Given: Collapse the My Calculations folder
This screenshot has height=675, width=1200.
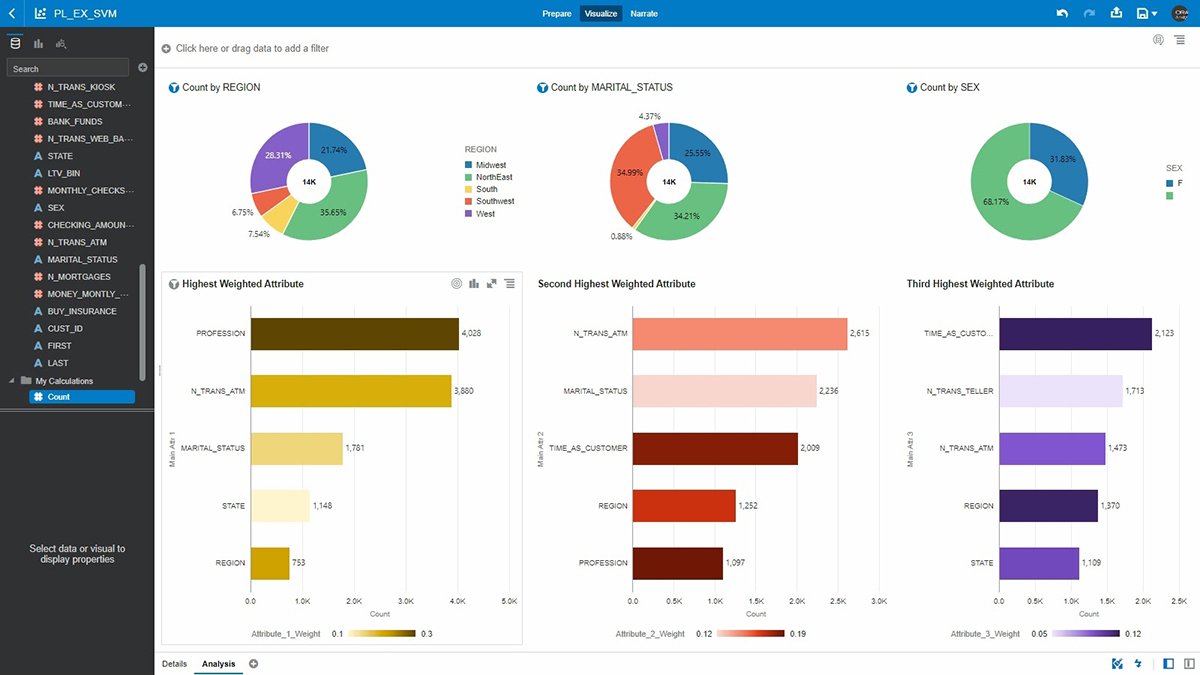Looking at the screenshot, I should click(x=13, y=380).
